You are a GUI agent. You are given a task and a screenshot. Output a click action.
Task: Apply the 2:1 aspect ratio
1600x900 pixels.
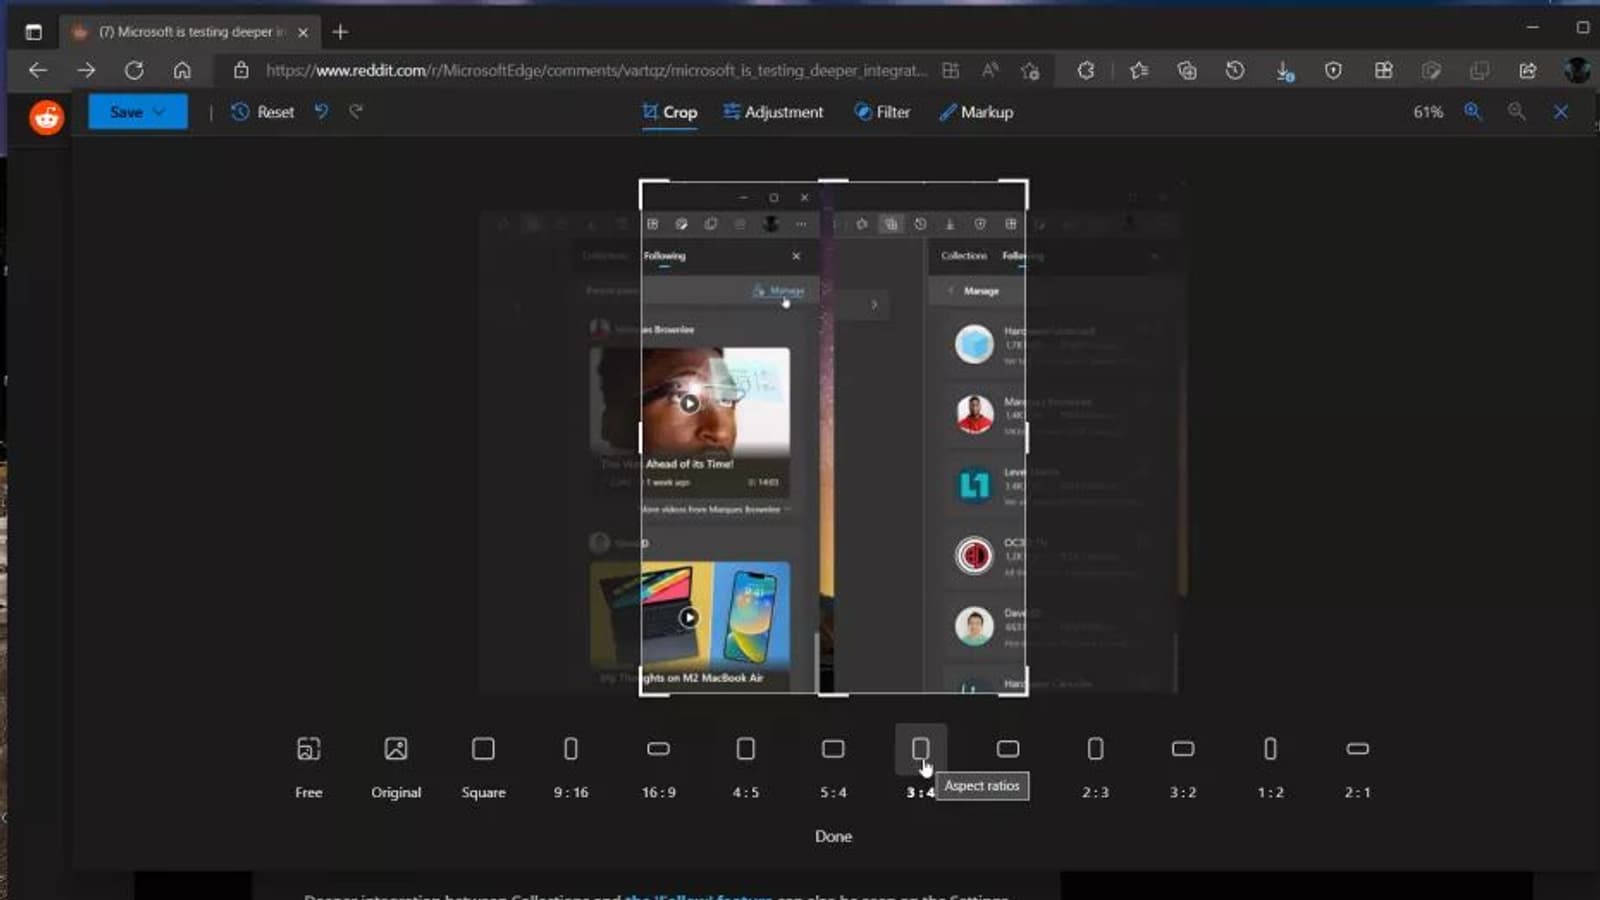pyautogui.click(x=1357, y=749)
